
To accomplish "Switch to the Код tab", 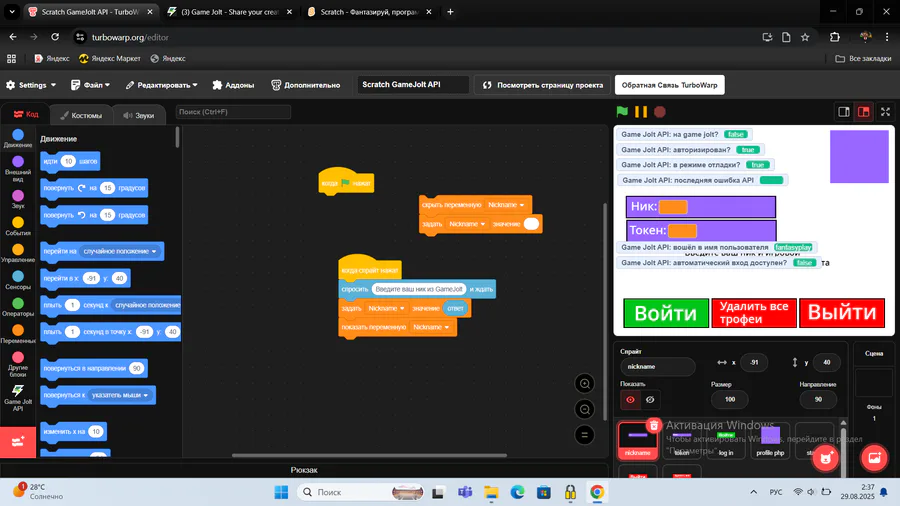I will point(26,114).
